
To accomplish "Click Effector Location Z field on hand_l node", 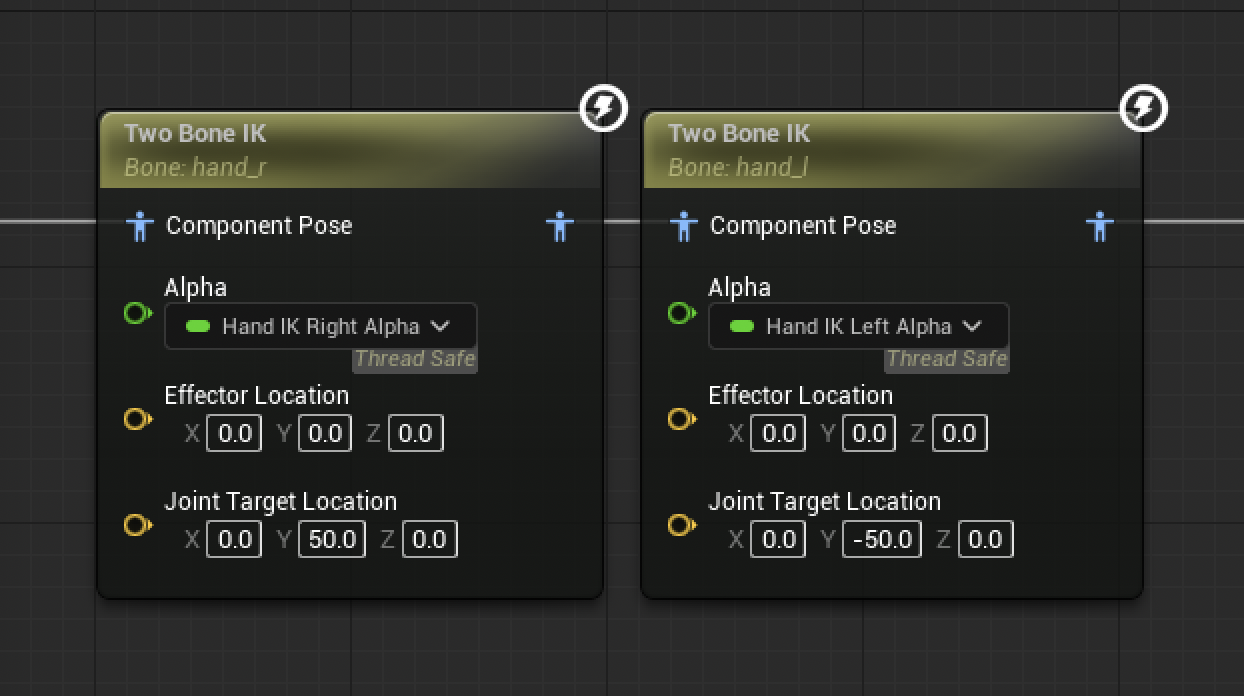I will [960, 434].
